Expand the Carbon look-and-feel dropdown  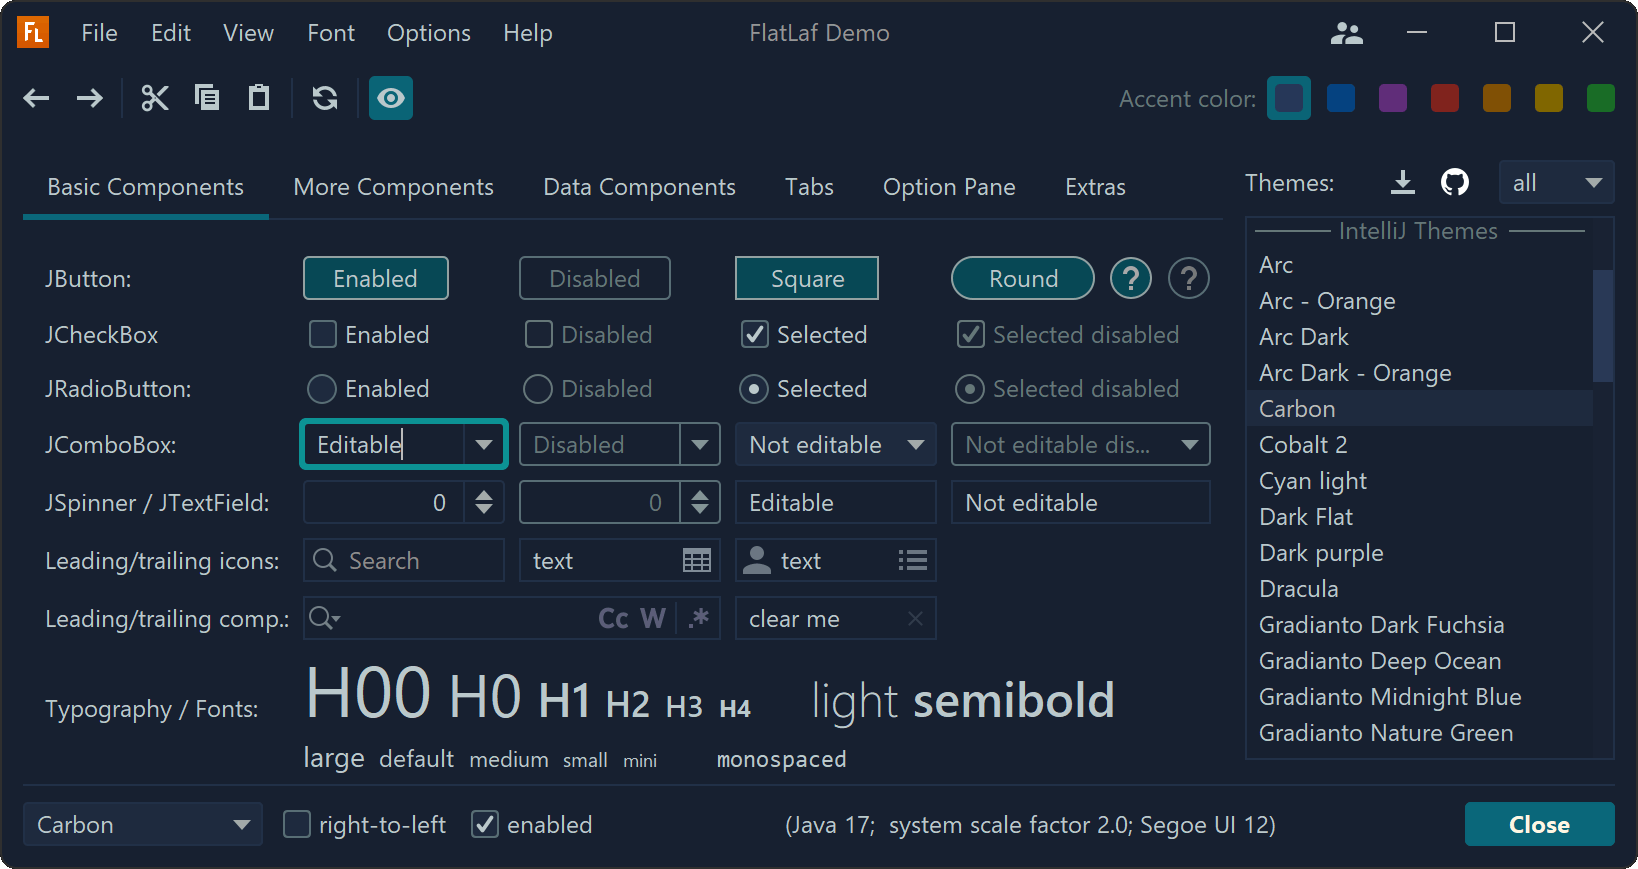point(142,824)
